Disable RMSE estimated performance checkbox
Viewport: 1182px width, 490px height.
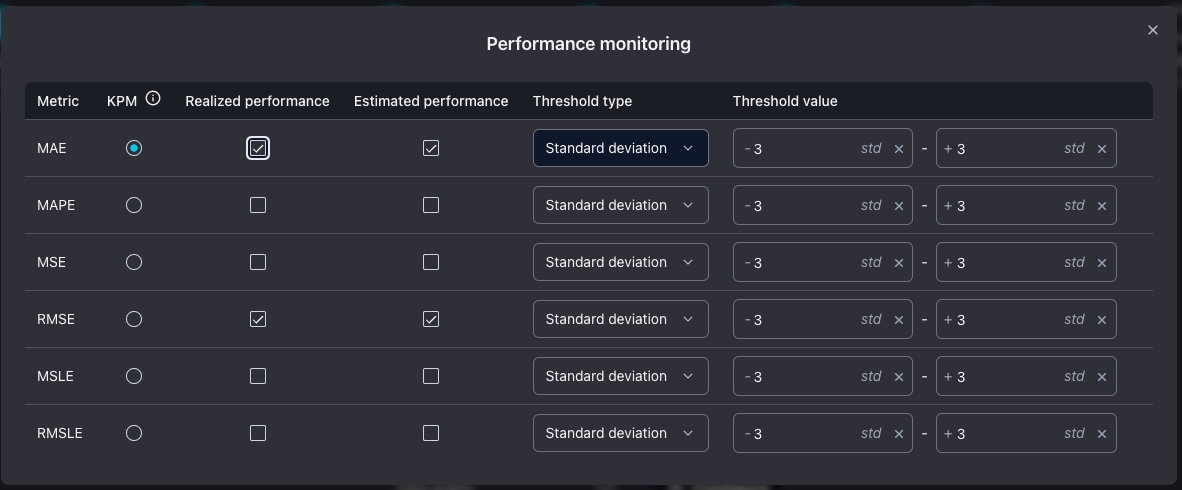pos(431,319)
